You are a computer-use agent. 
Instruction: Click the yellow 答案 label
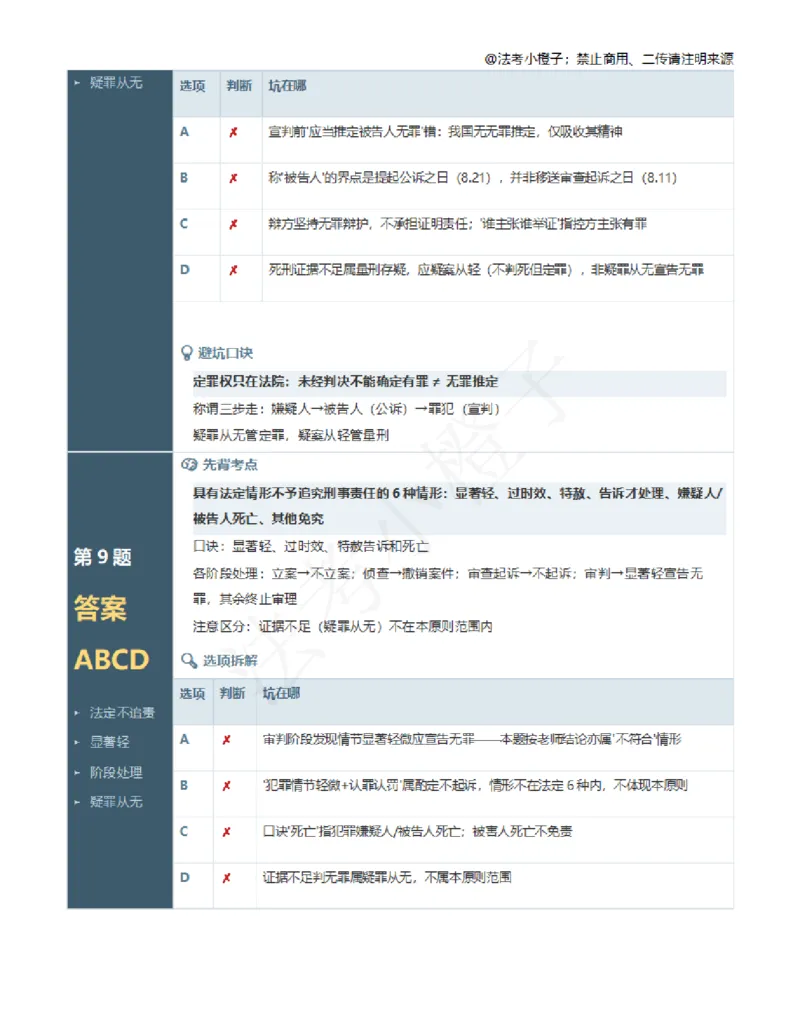coord(100,608)
